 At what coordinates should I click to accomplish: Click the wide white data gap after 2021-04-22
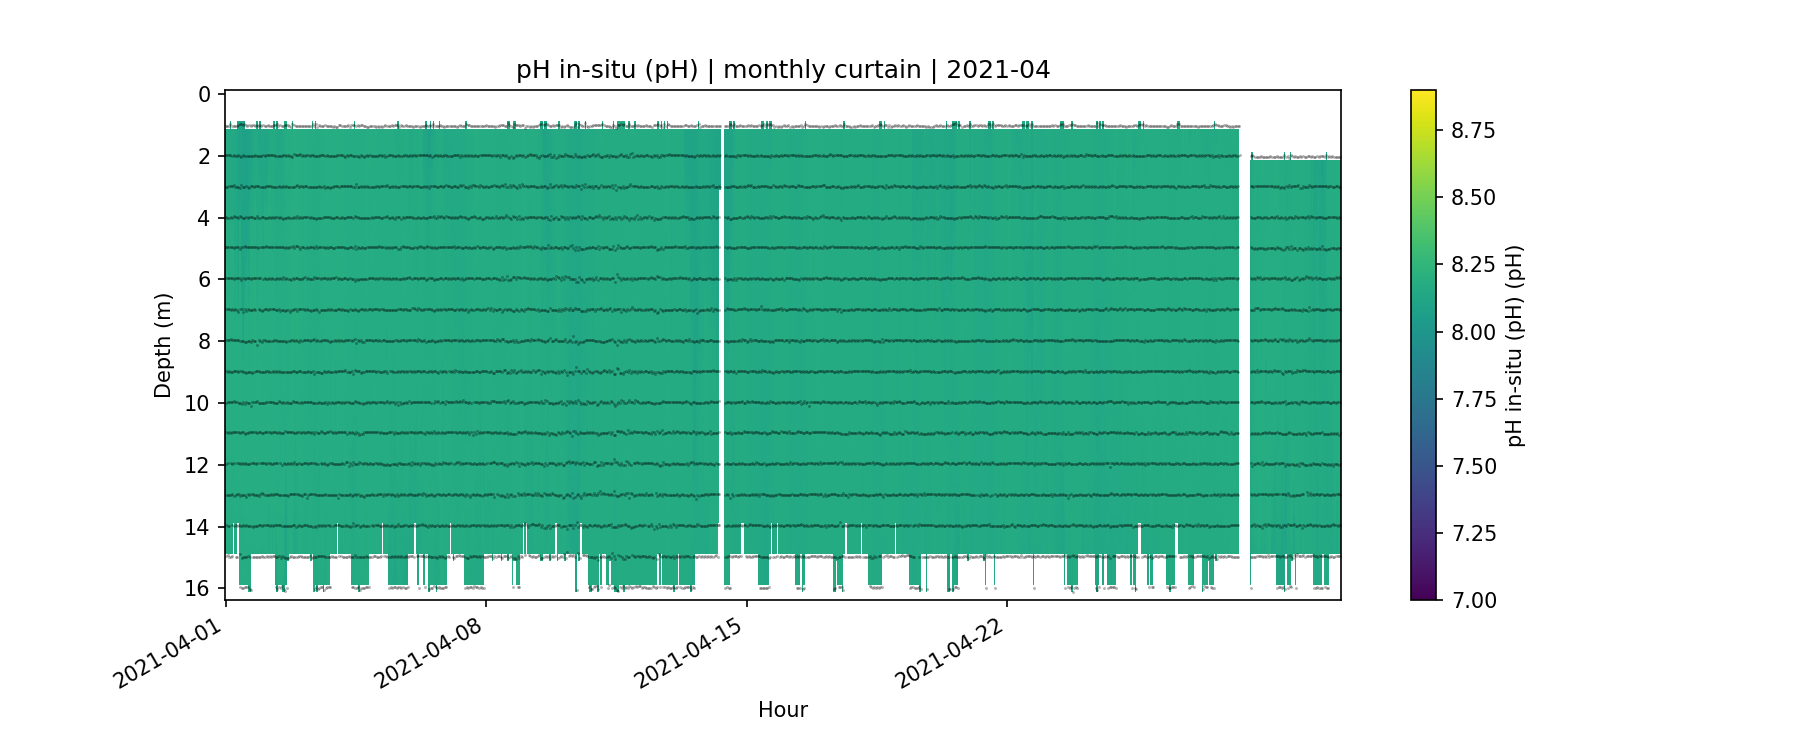(1244, 340)
